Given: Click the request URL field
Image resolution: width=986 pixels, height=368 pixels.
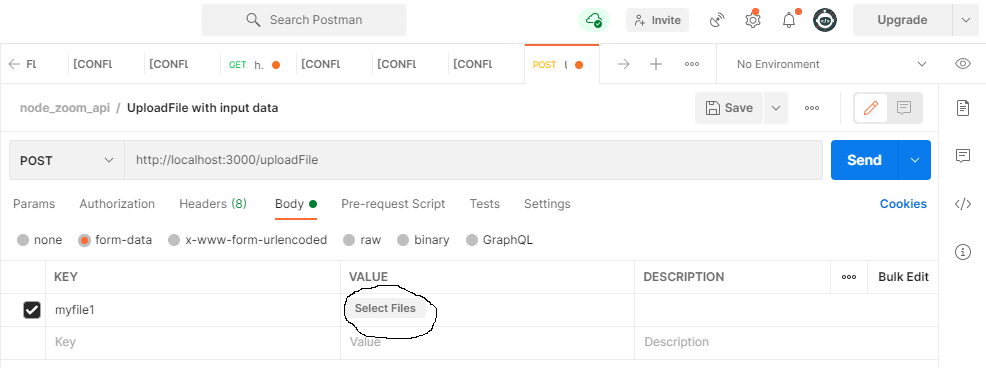Looking at the screenshot, I should click(x=474, y=160).
